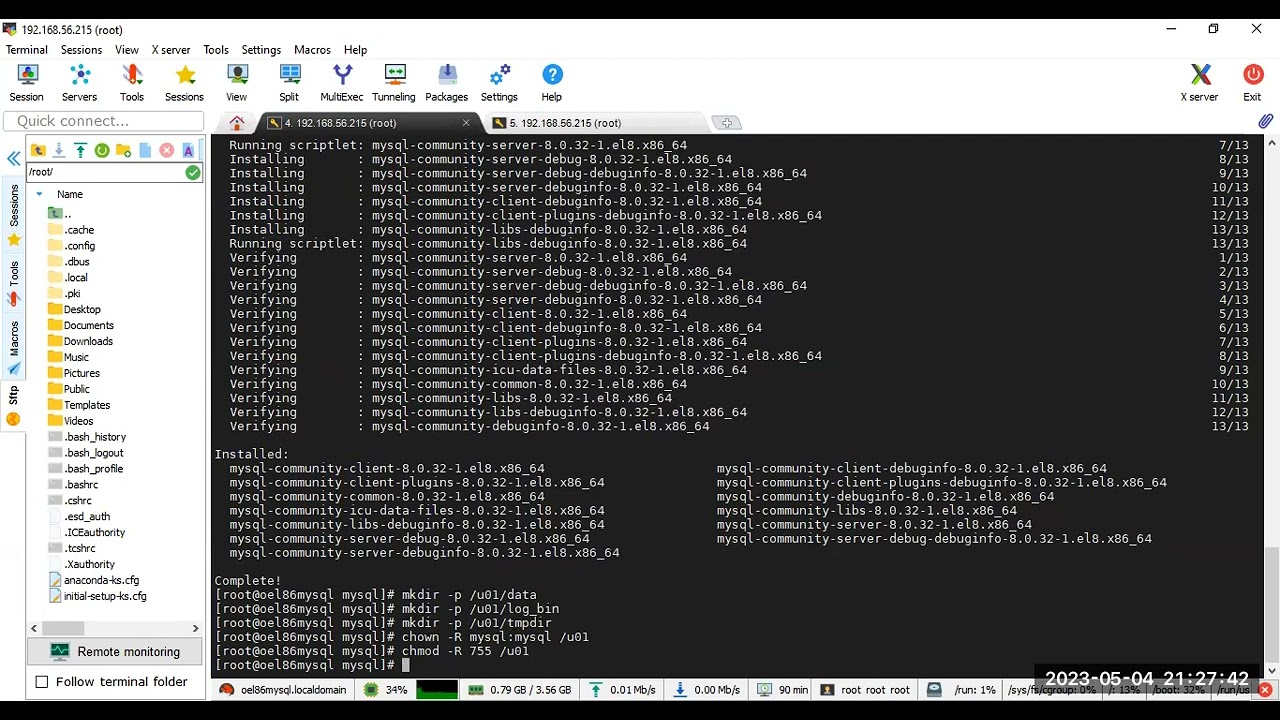Confirm path with green checkmark button
1280x720 pixels.
click(193, 172)
